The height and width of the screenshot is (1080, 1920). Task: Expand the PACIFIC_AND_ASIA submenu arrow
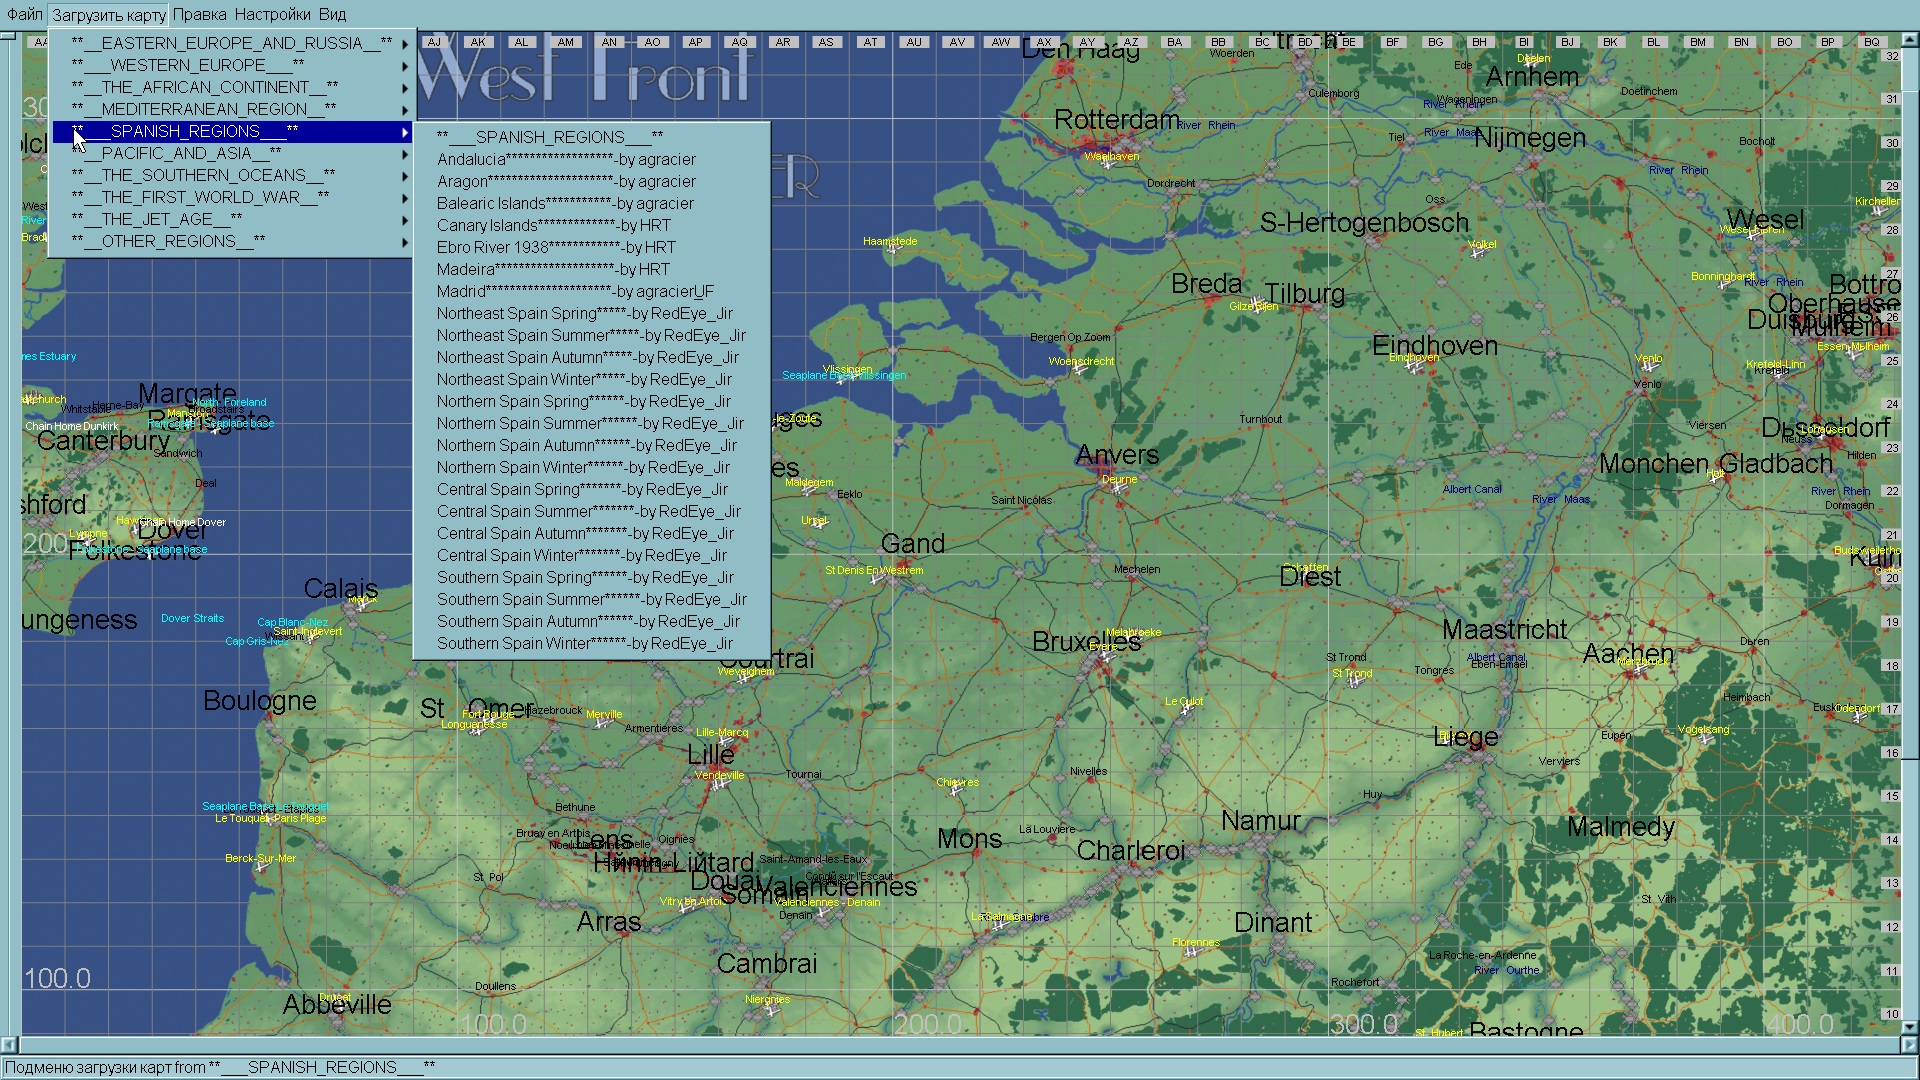click(x=405, y=154)
